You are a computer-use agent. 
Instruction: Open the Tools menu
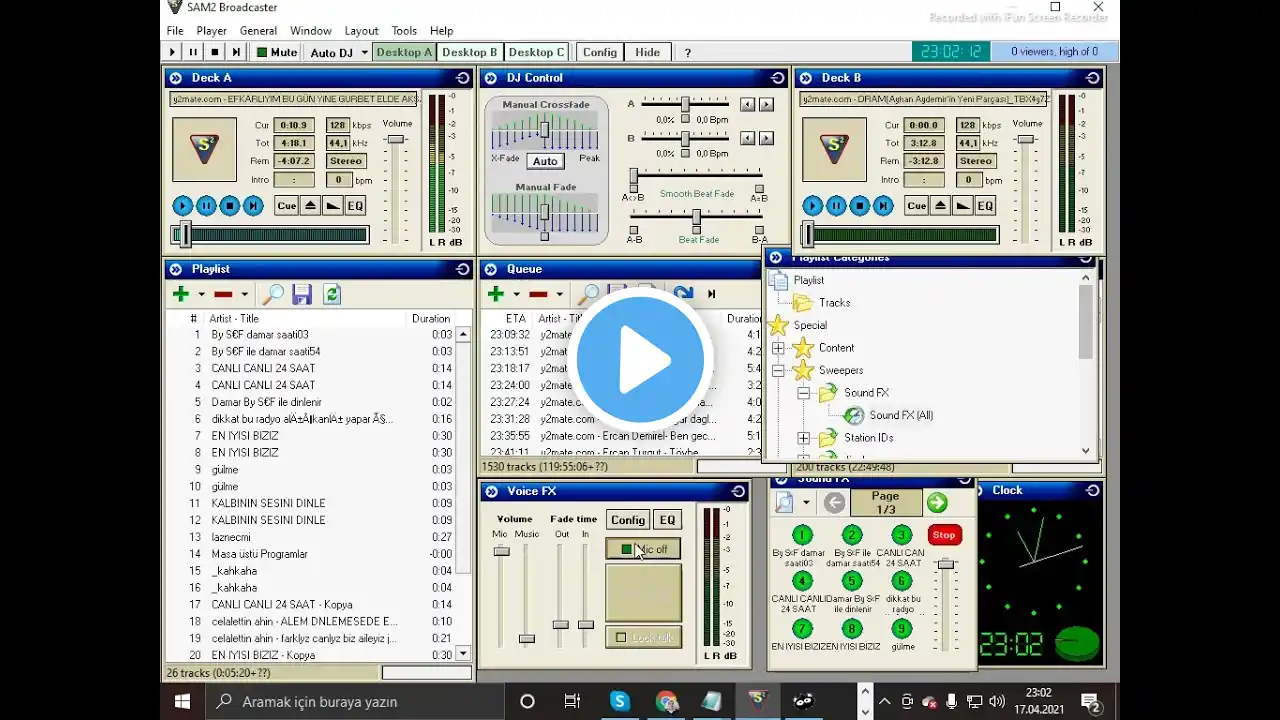[x=404, y=31]
